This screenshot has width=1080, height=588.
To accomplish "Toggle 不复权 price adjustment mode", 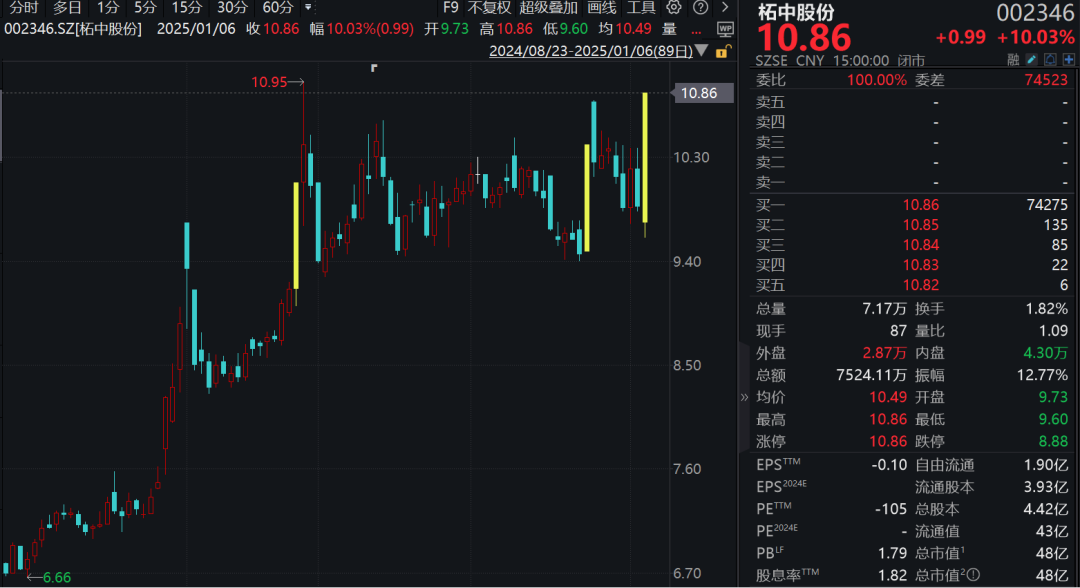I will [x=489, y=8].
